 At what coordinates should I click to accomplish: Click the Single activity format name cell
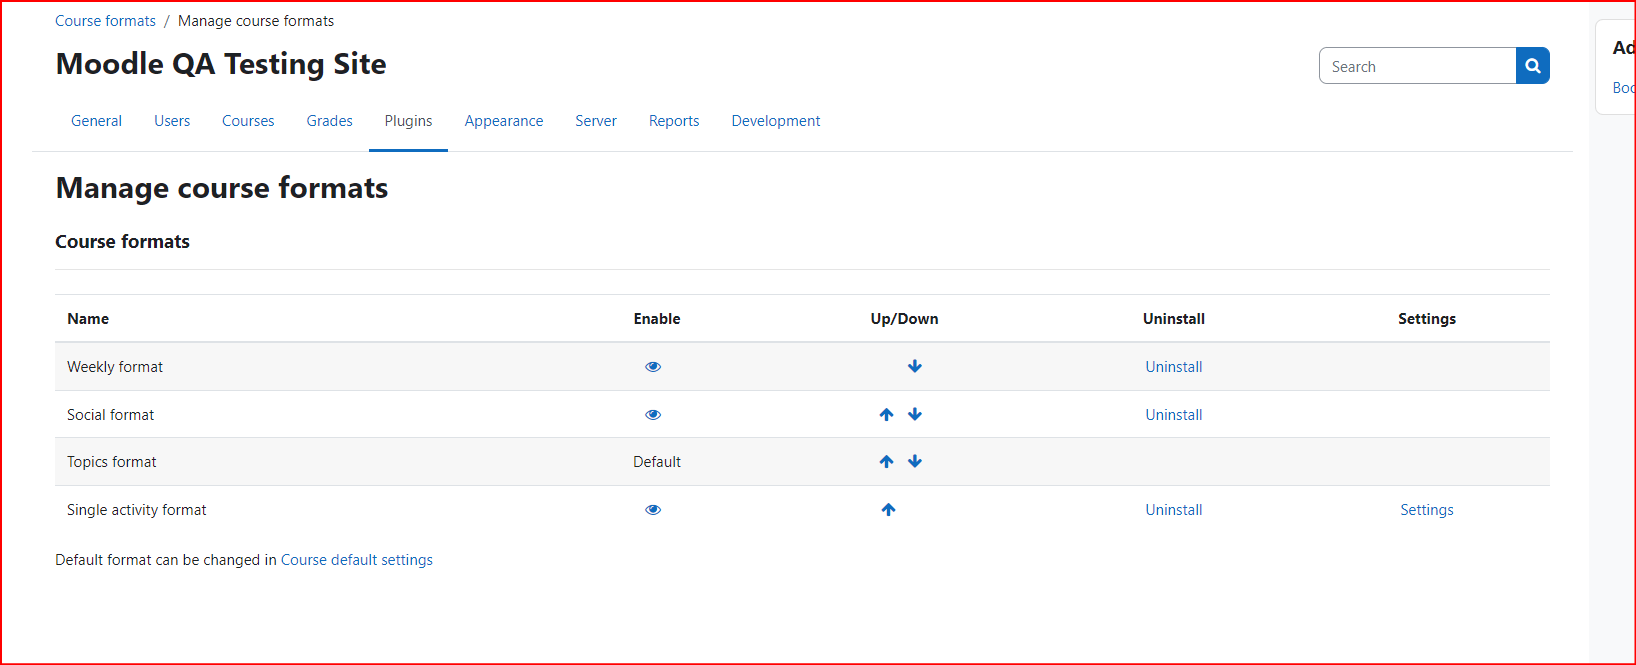click(137, 510)
